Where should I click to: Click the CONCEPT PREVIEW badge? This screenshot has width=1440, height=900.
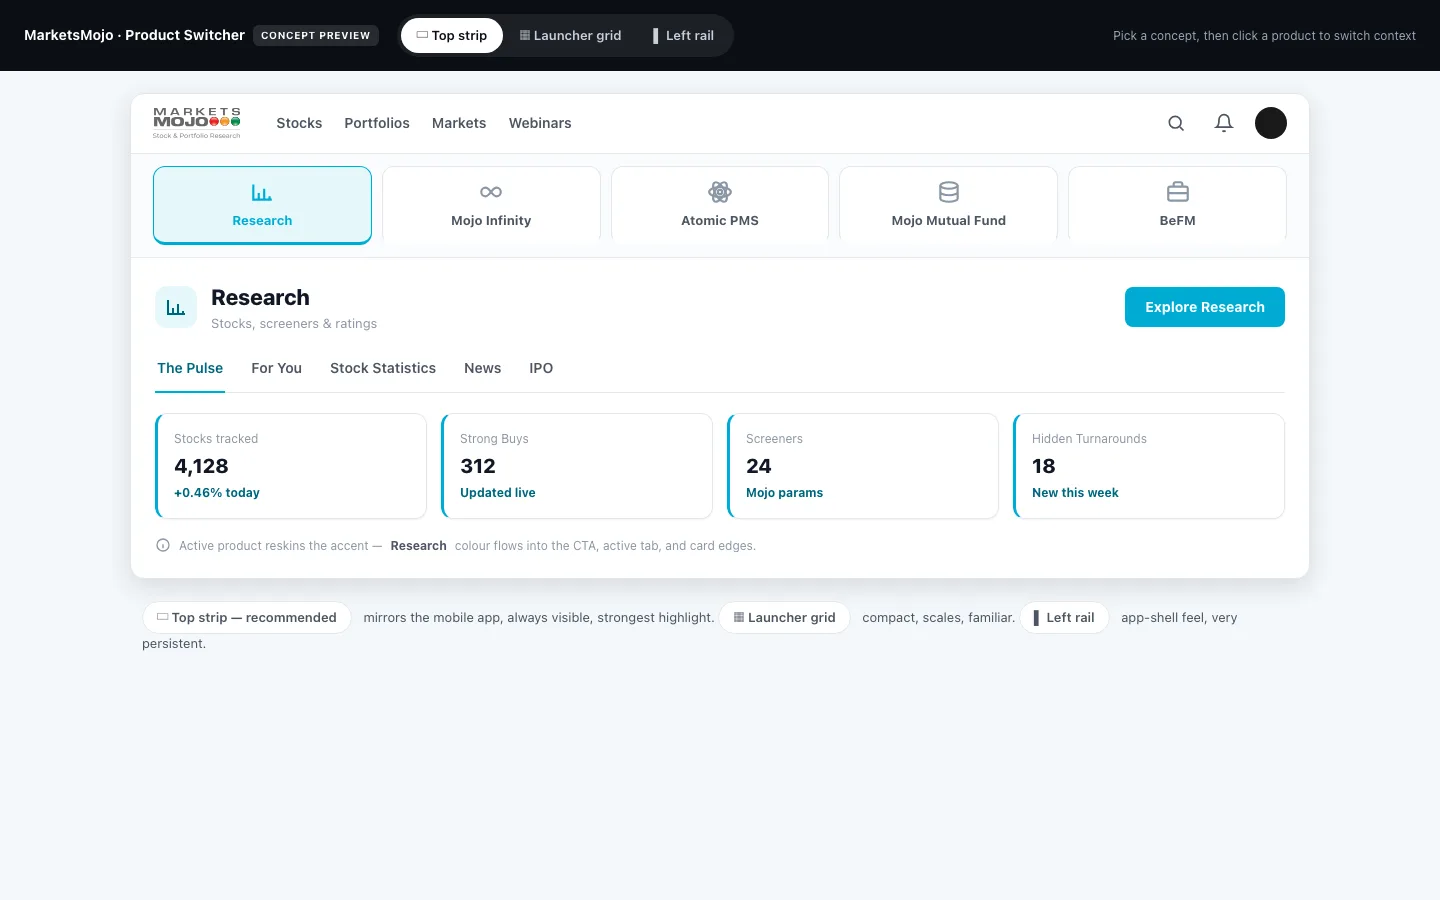[x=316, y=35]
